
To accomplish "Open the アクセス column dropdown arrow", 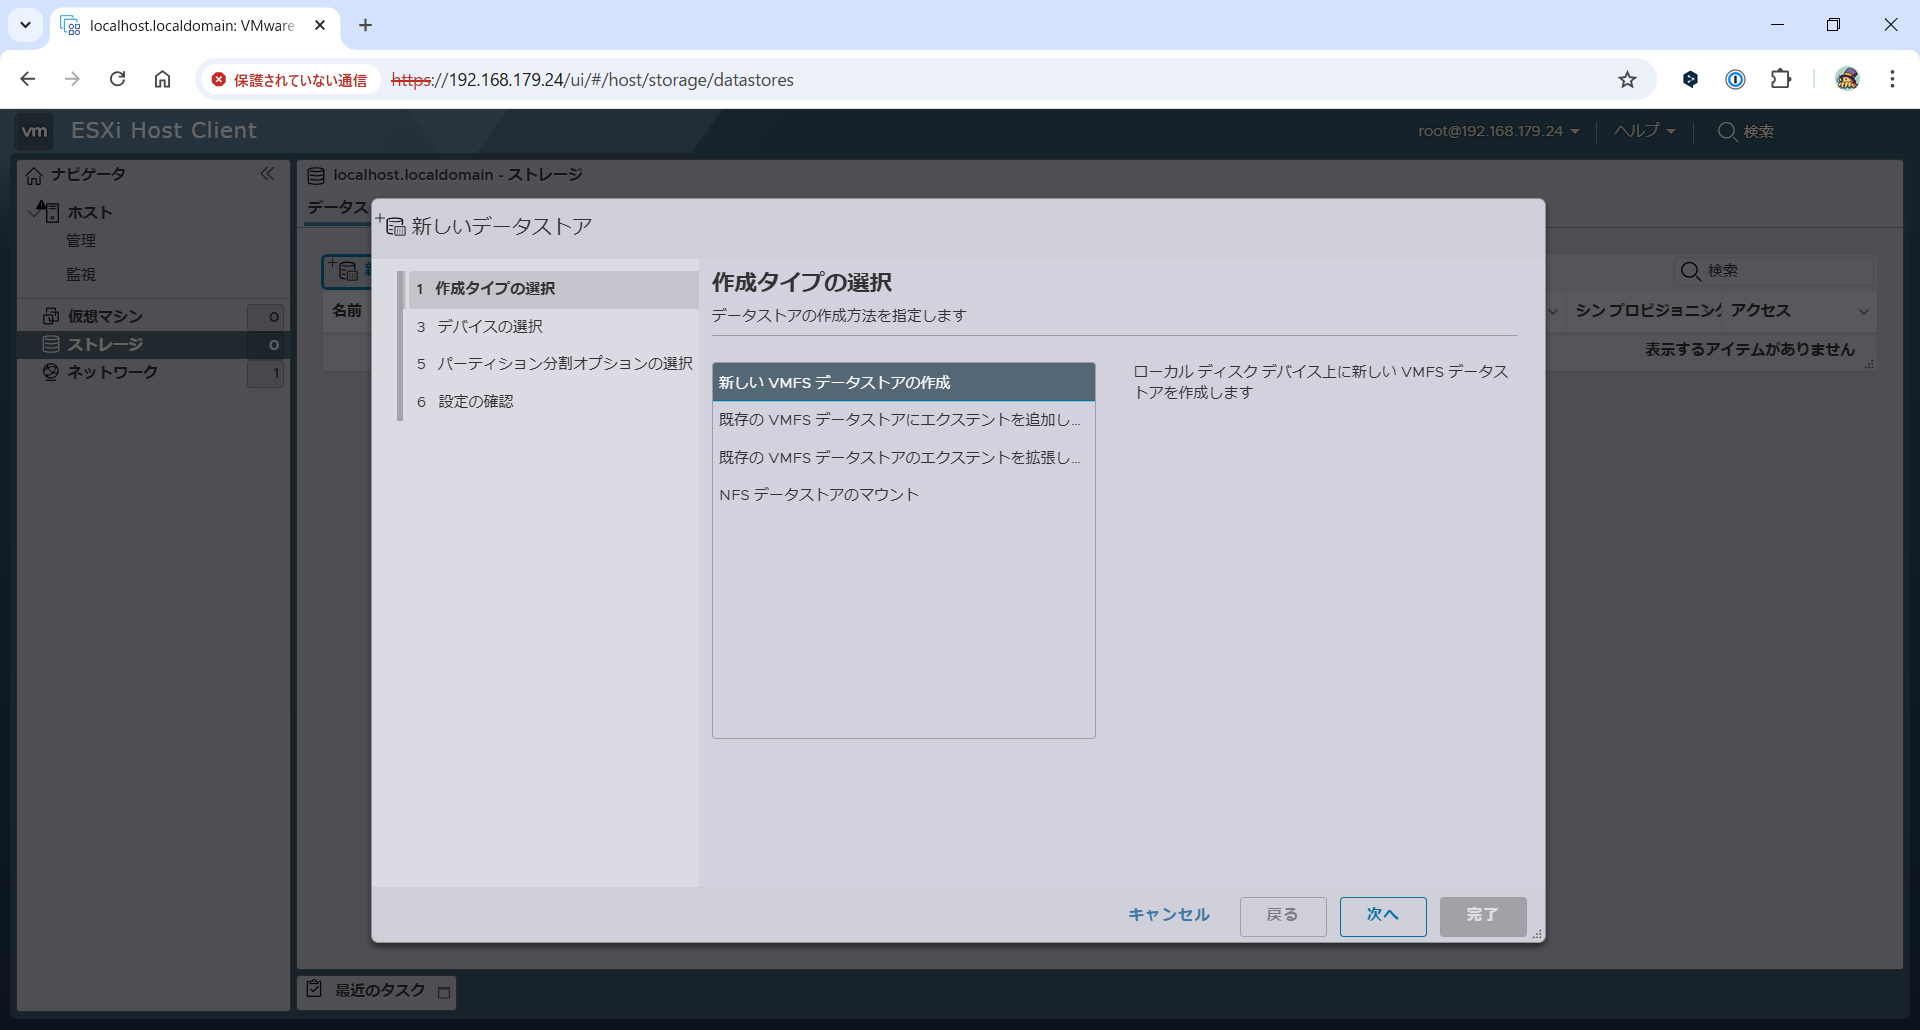I will [x=1864, y=312].
